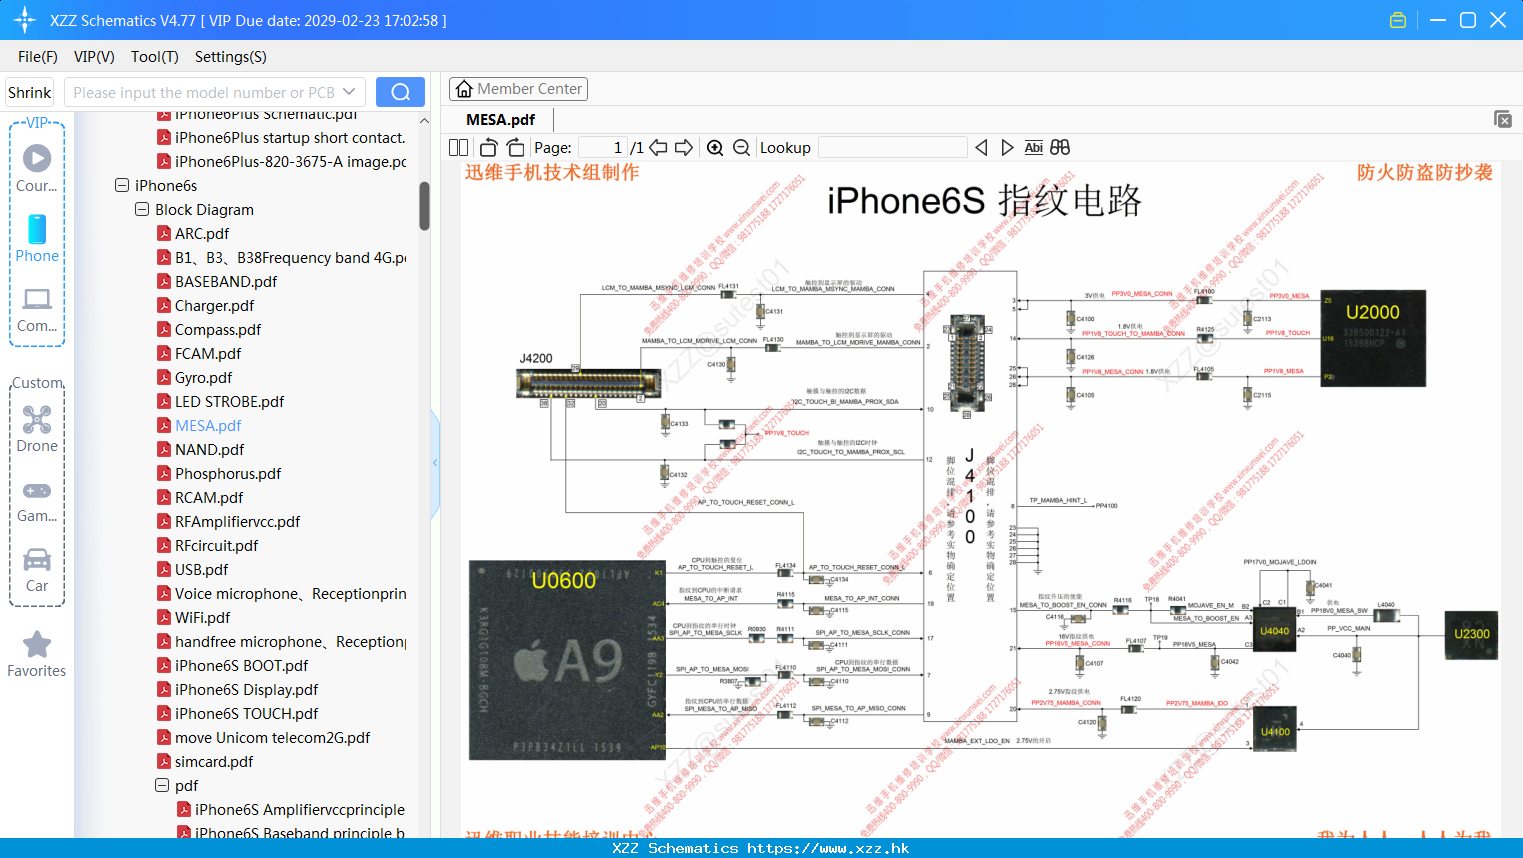
Task: Open Charger.pdf in the tree
Action: (214, 305)
